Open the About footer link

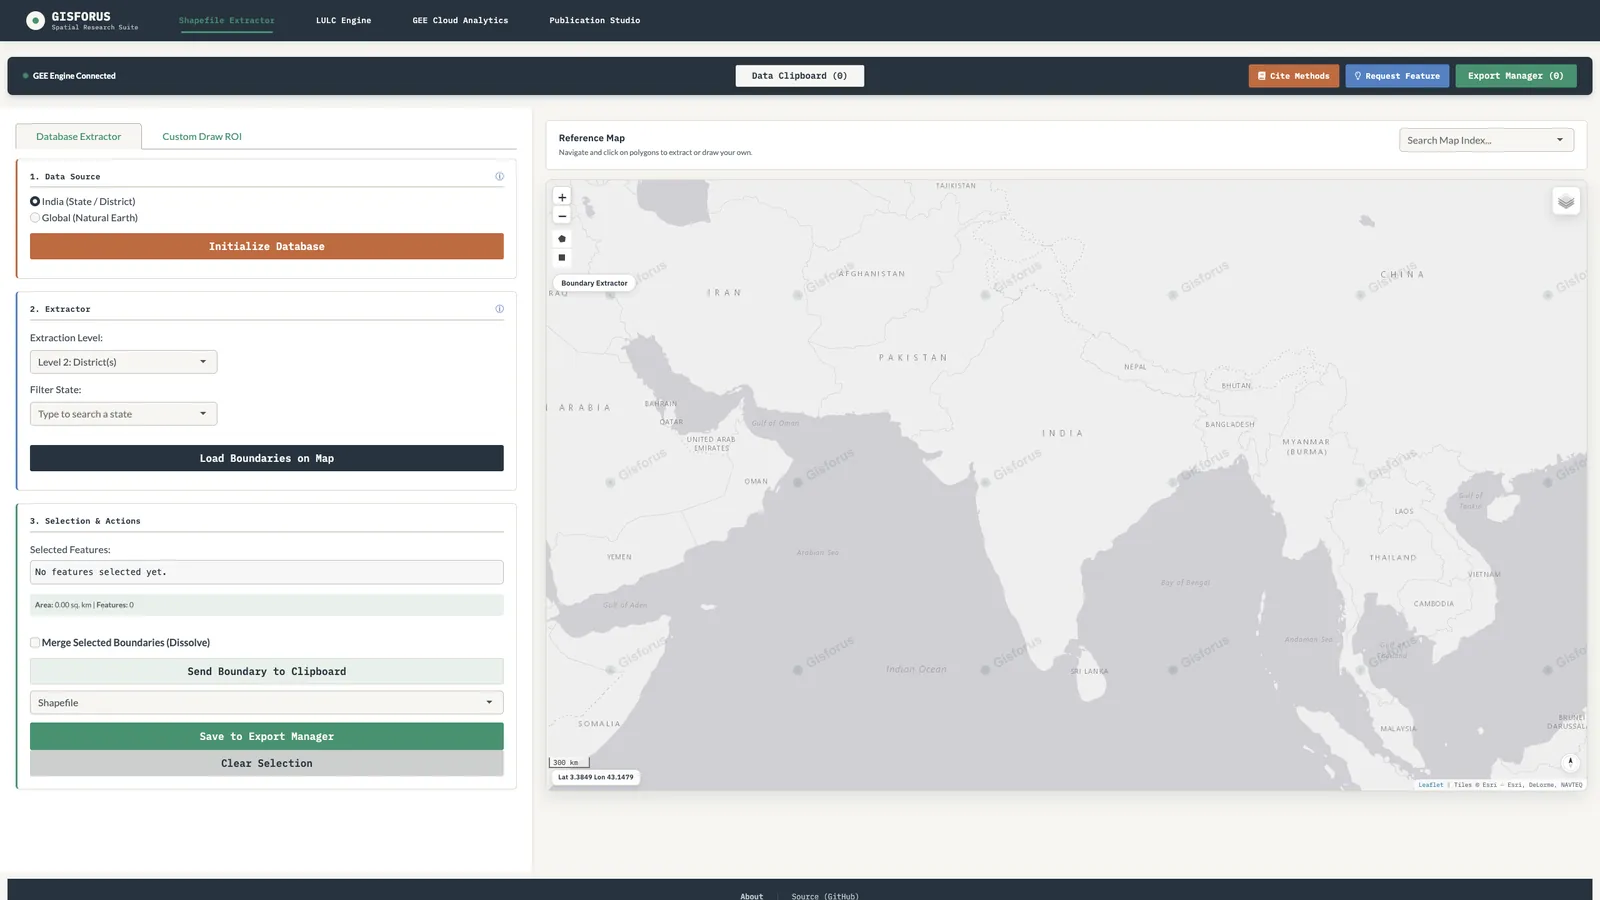click(752, 896)
